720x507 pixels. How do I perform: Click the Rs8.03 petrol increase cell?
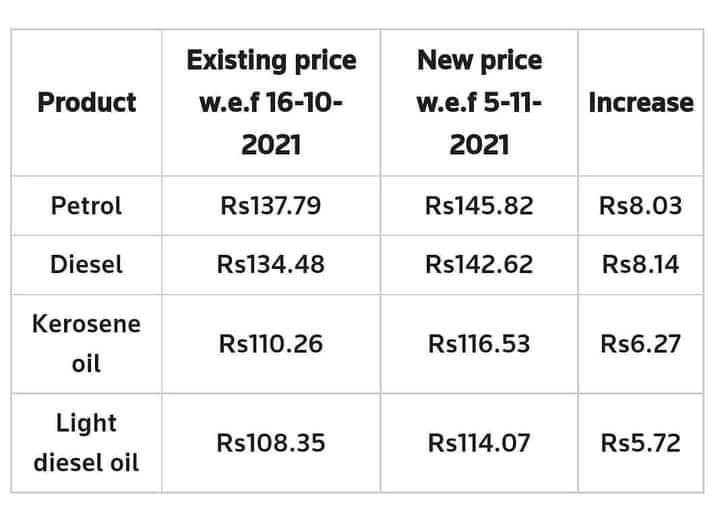pos(641,205)
